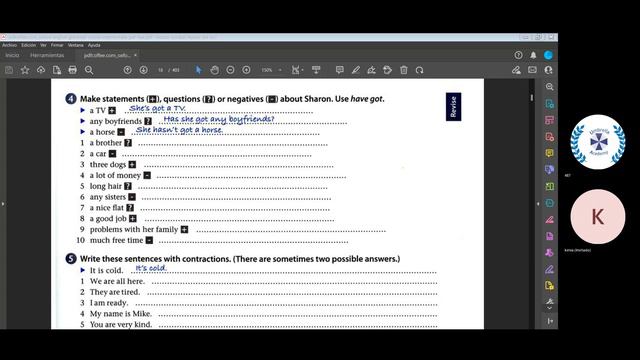The height and width of the screenshot is (360, 640).
Task: Go to previous page with up arrow
Action: coord(127,70)
